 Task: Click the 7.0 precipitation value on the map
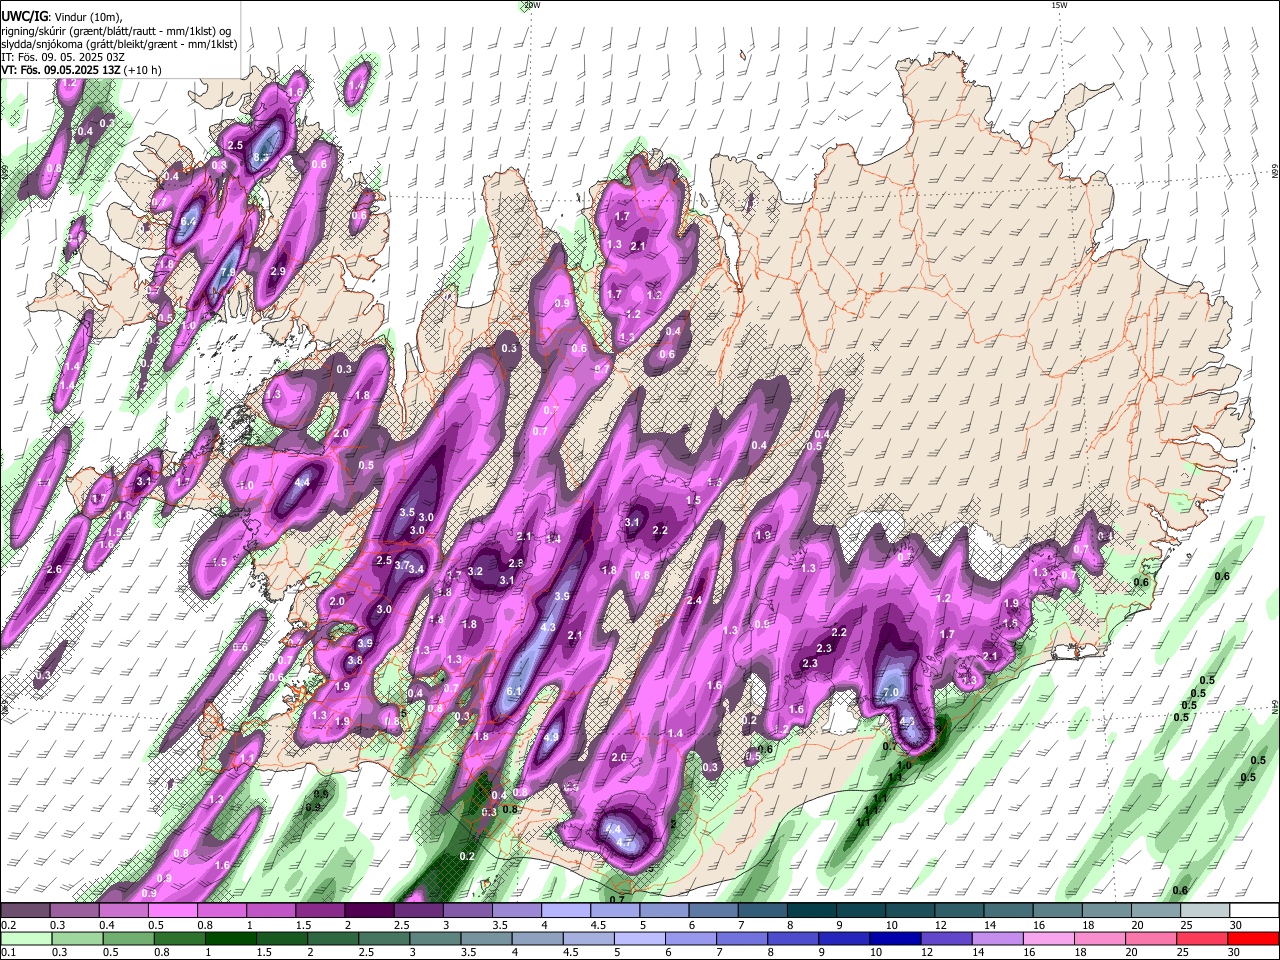[892, 692]
